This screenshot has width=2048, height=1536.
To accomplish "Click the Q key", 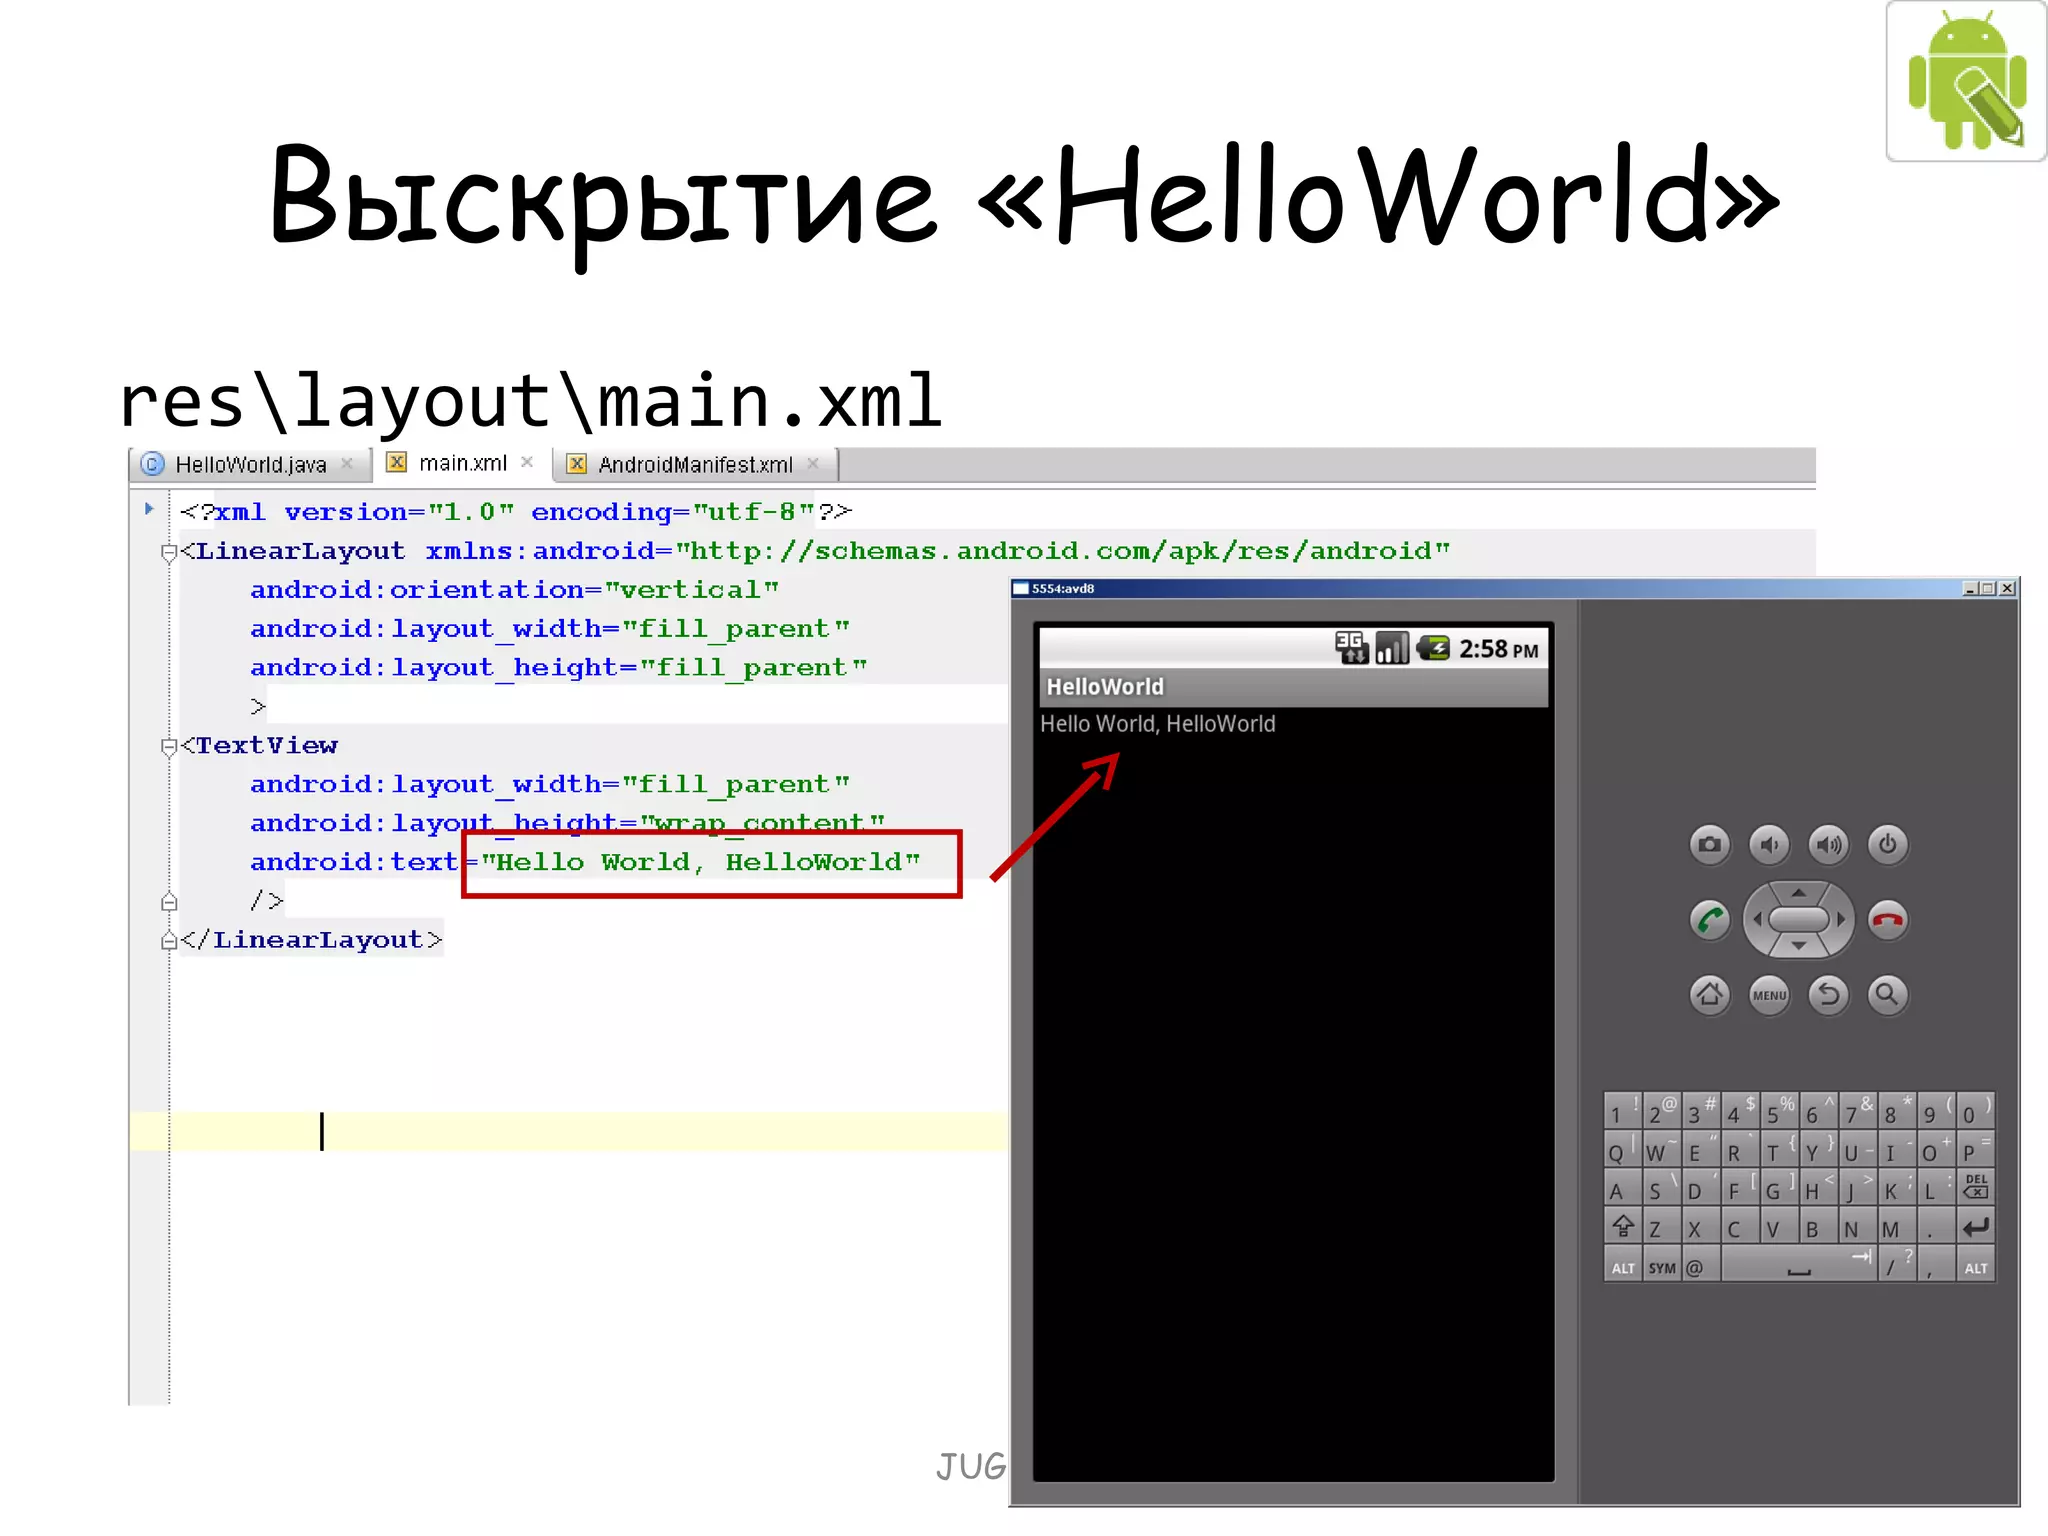I will [1622, 1150].
